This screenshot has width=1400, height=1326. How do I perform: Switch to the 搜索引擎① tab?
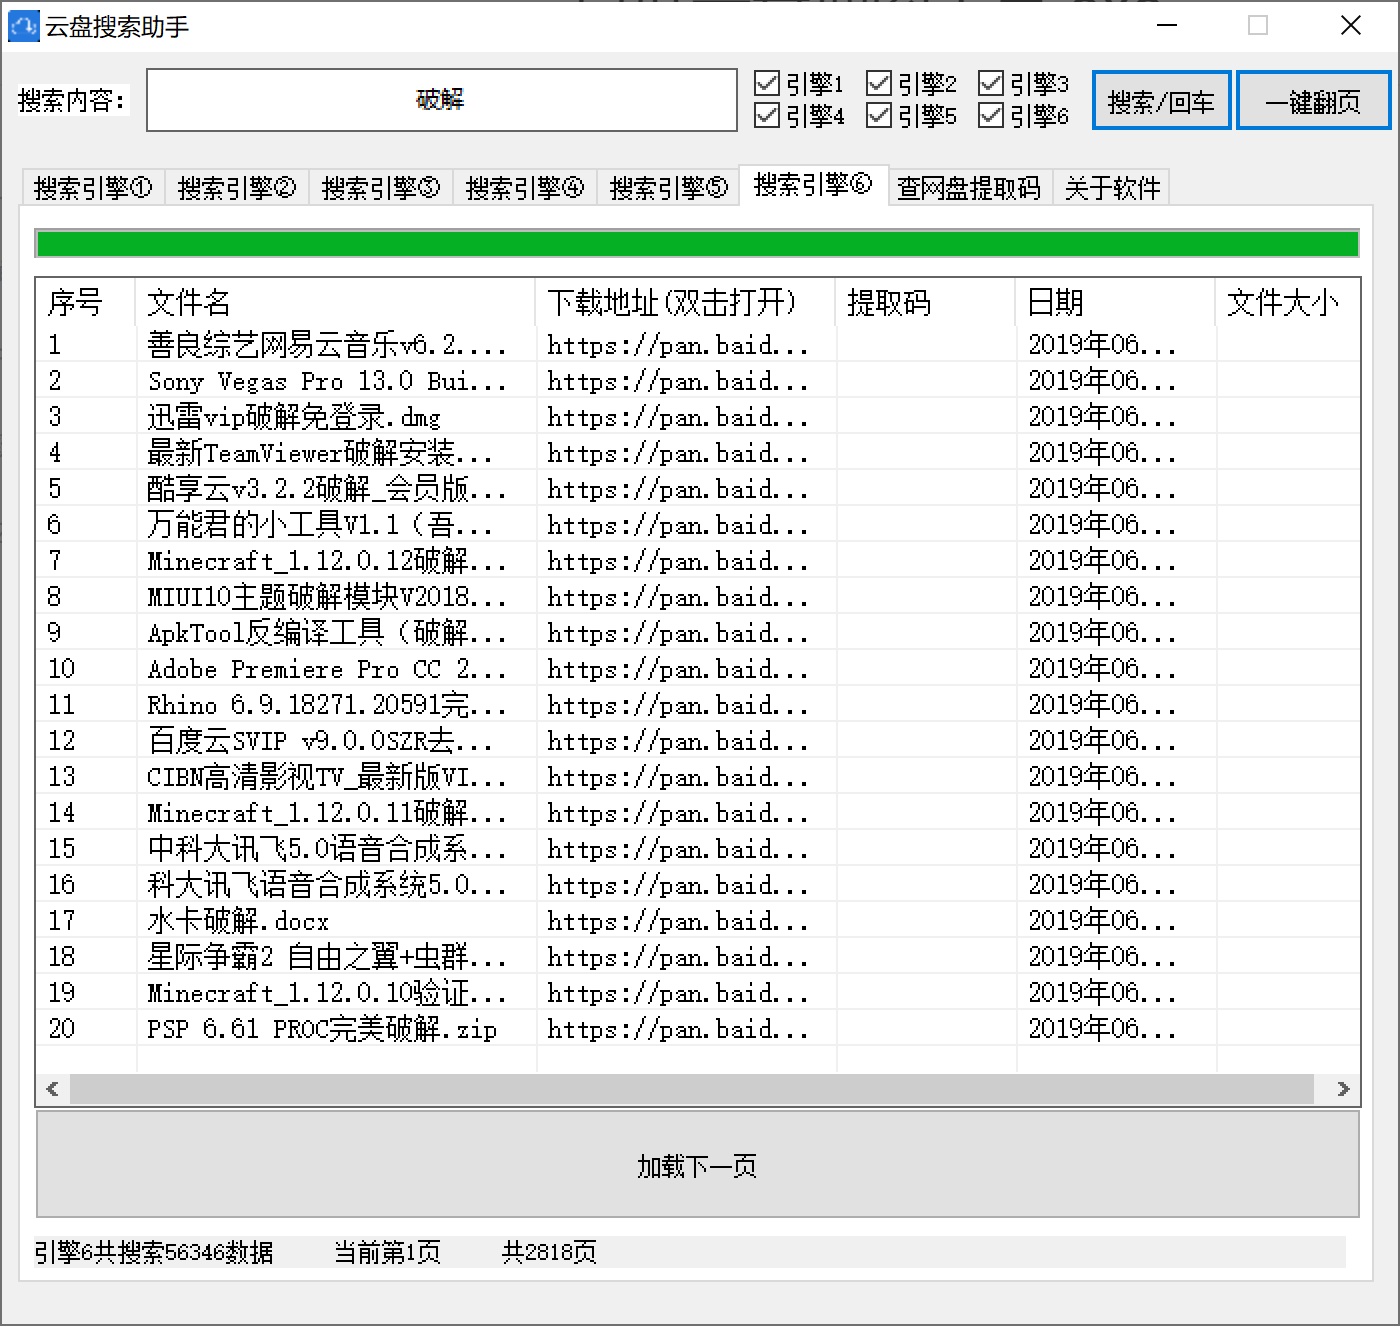[x=93, y=188]
